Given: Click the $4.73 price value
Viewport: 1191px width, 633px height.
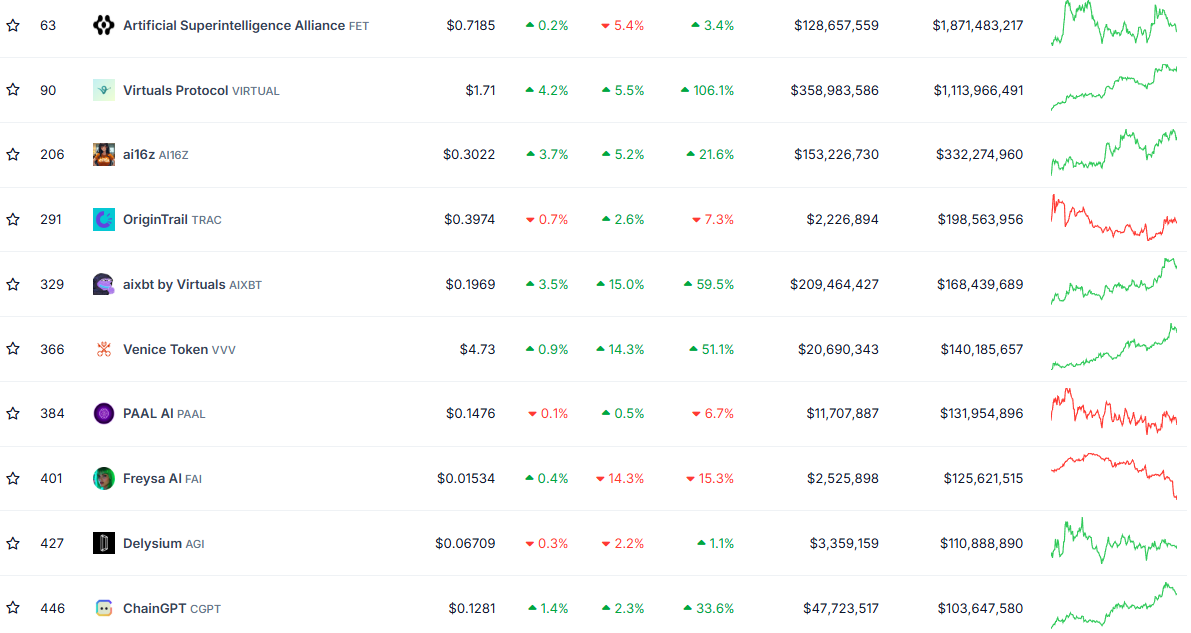Looking at the screenshot, I should point(477,350).
